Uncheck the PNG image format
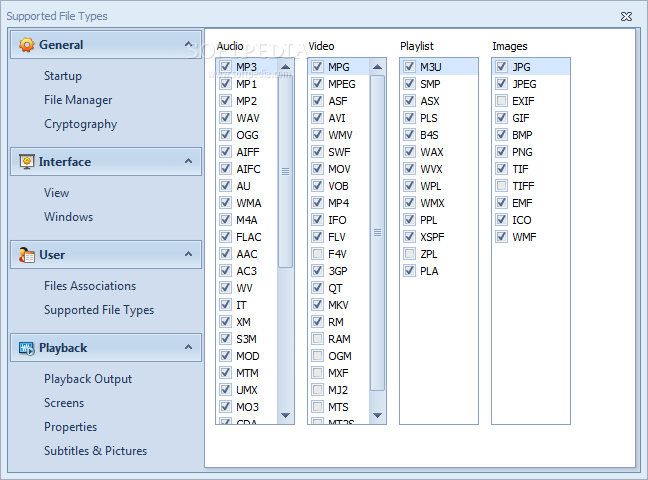This screenshot has height=480, width=648. pyautogui.click(x=502, y=152)
